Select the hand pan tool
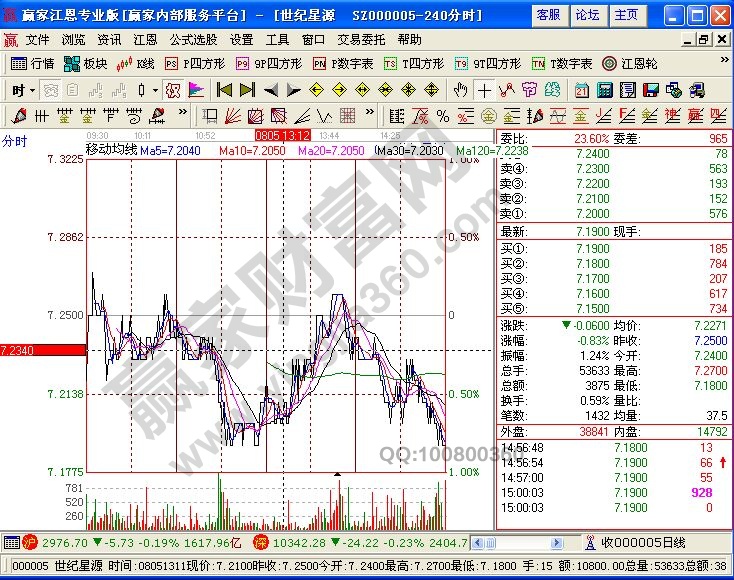734x580 pixels. click(461, 90)
